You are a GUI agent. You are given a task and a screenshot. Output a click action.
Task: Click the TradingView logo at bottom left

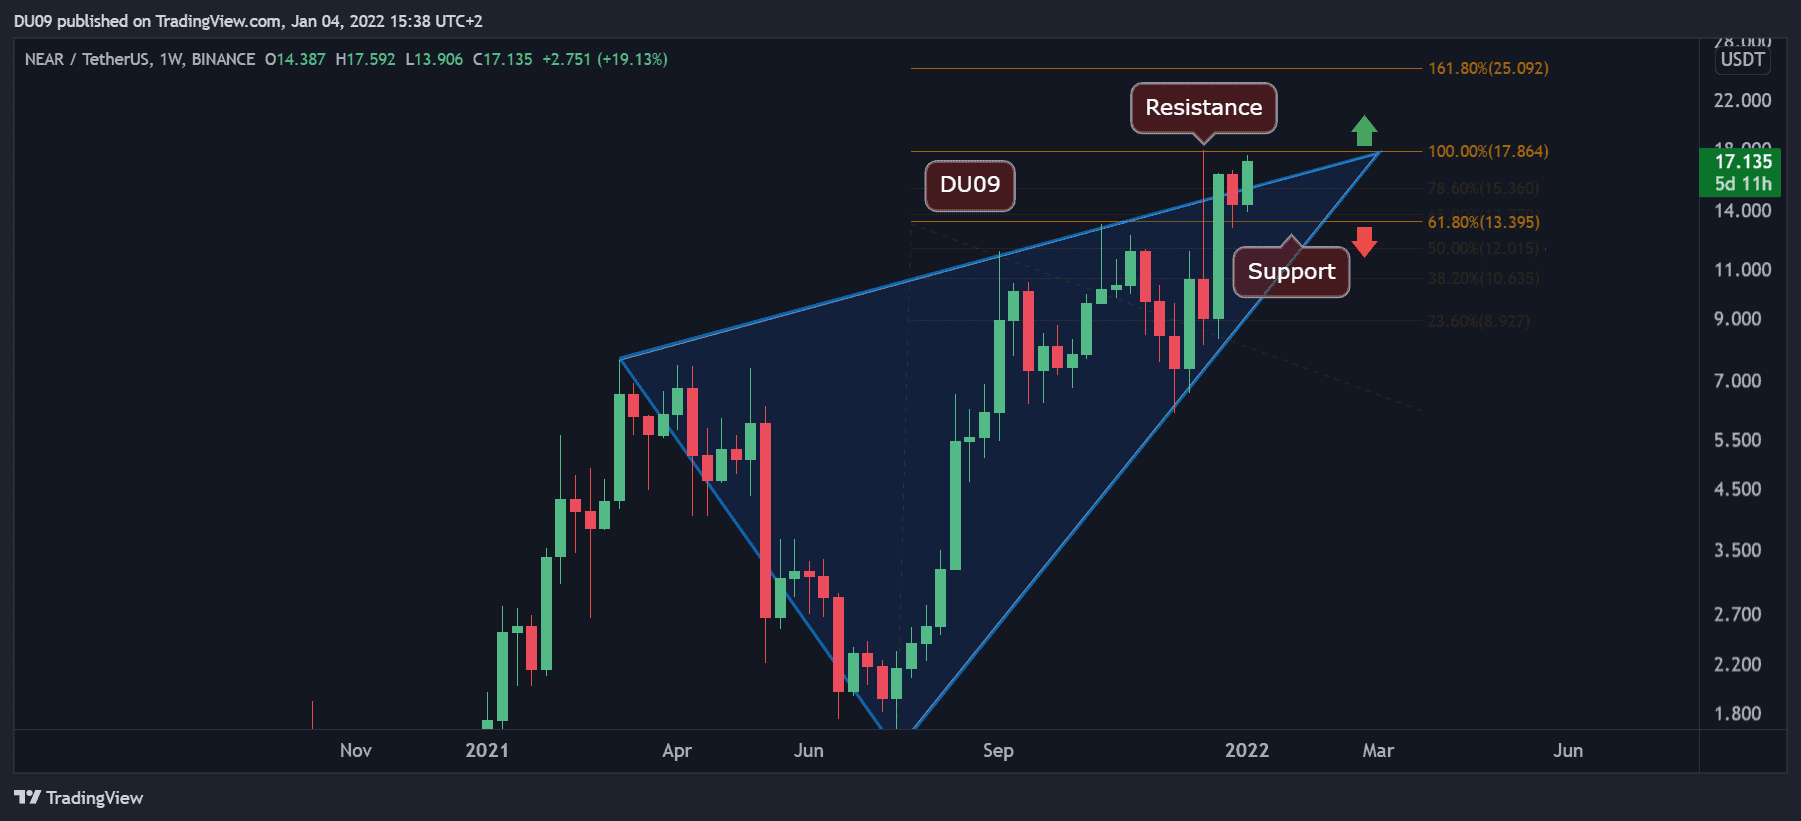point(79,798)
